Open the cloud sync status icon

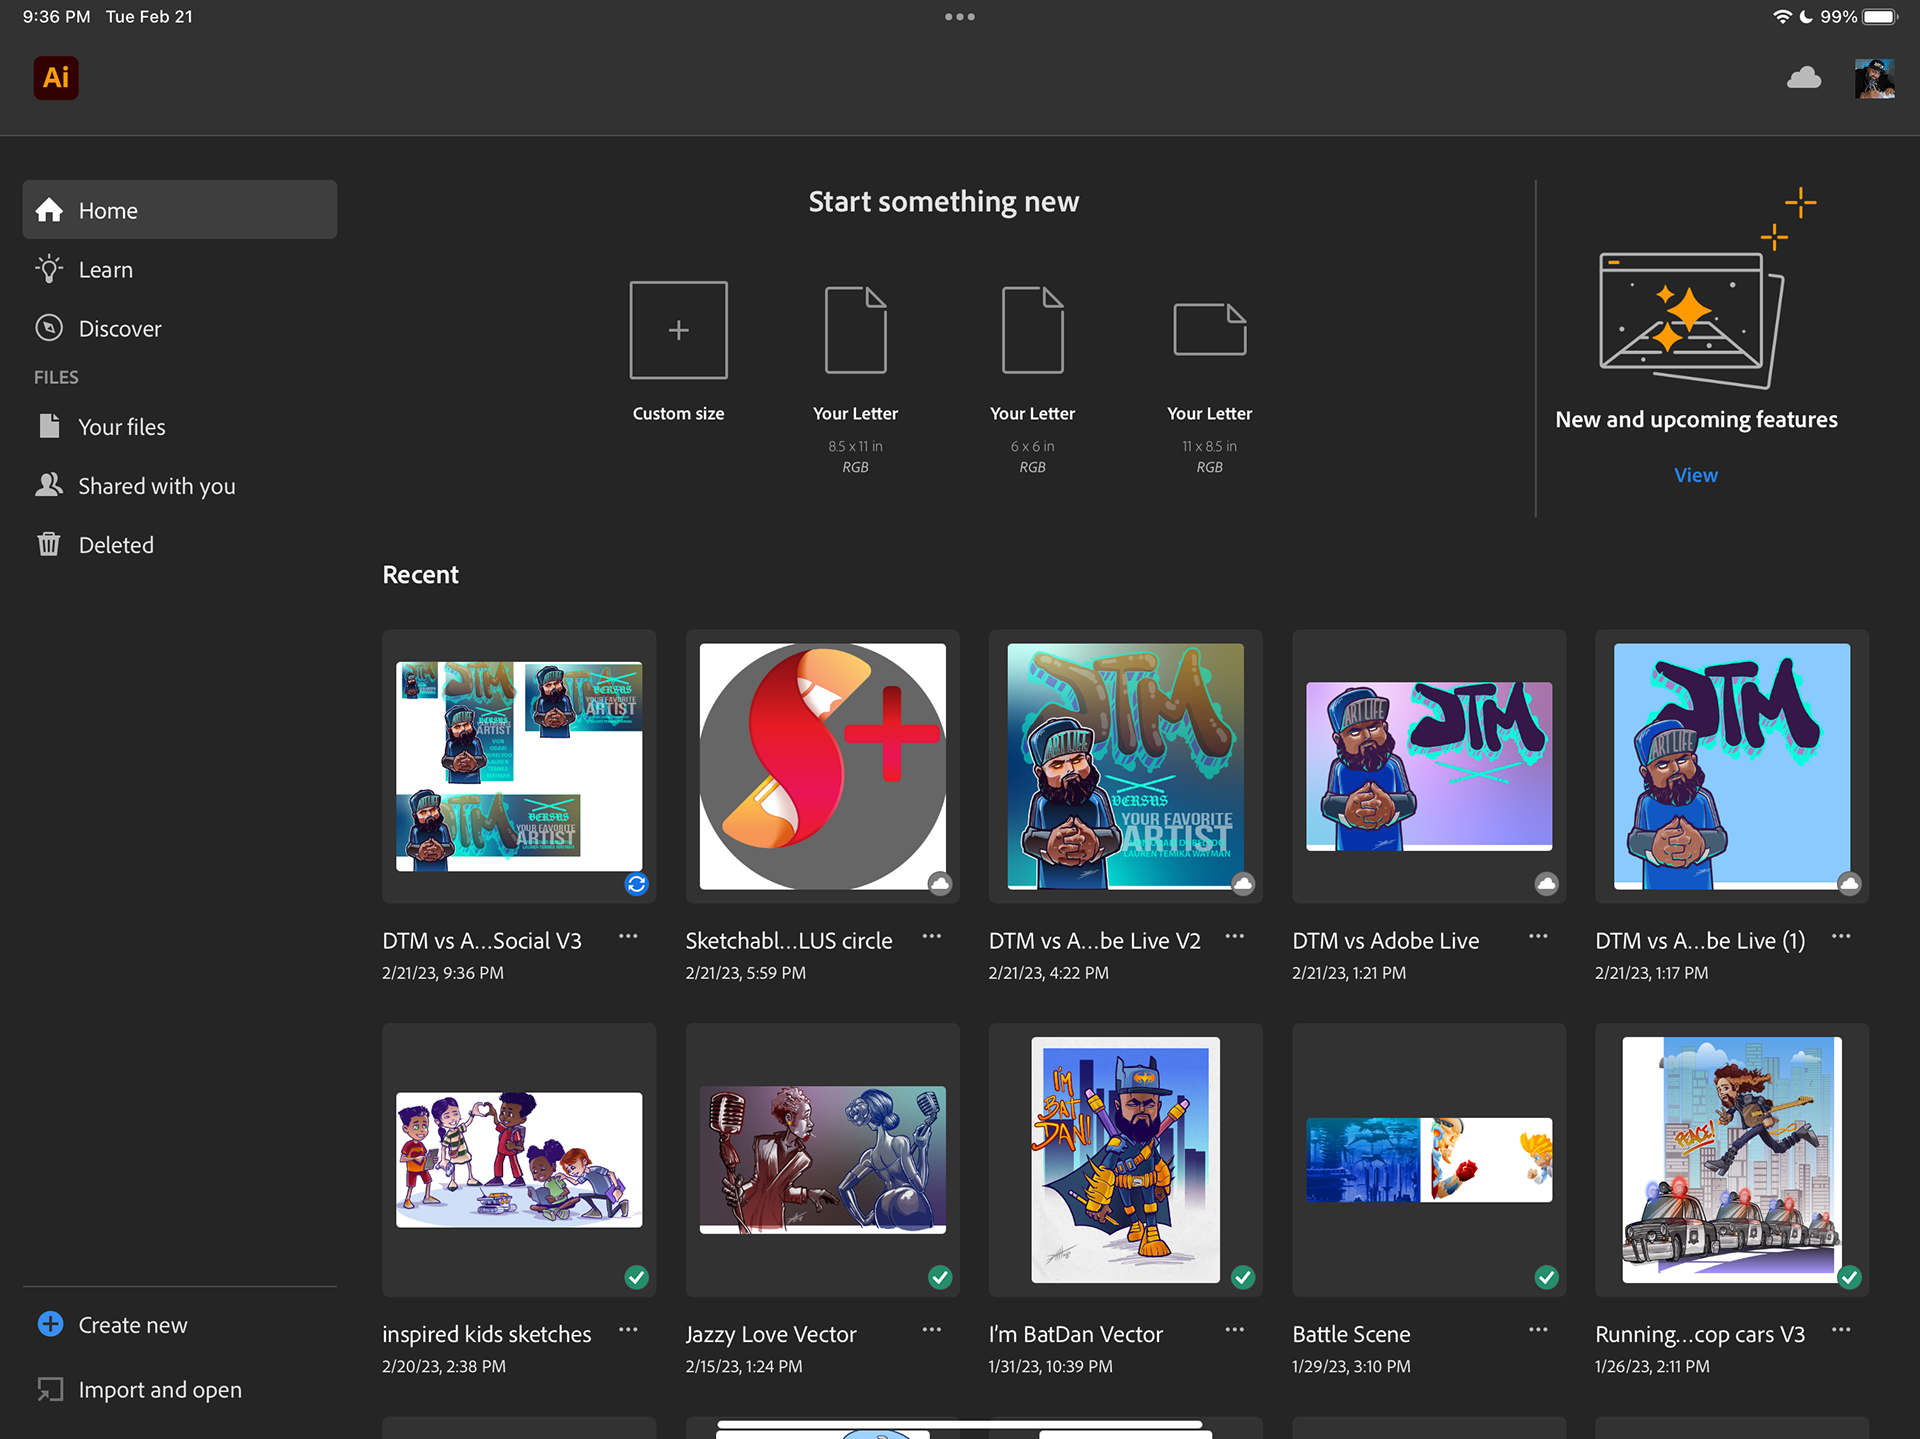[x=1804, y=78]
